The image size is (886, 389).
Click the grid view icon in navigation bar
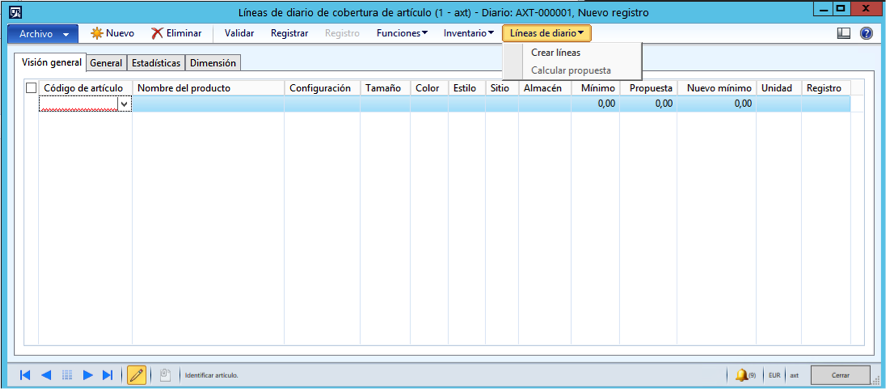(x=67, y=375)
